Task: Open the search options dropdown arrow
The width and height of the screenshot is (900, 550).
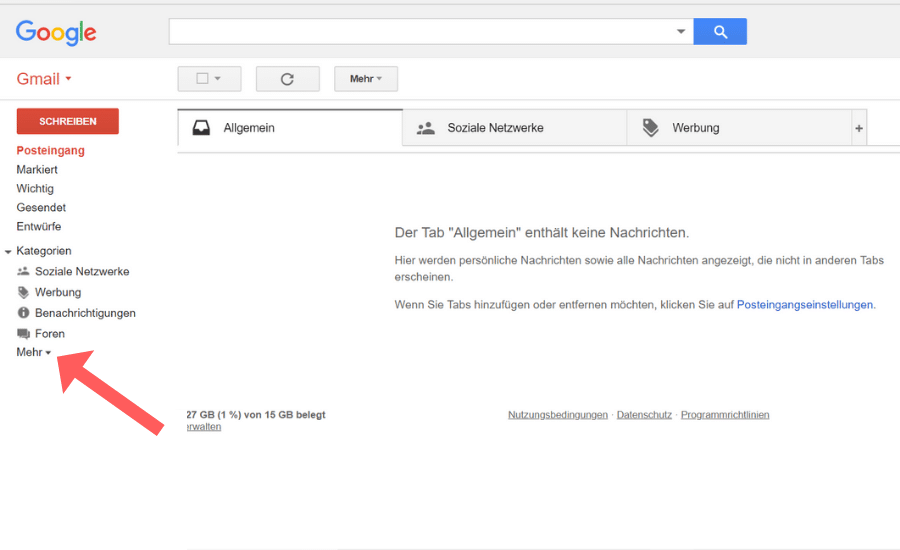Action: (x=682, y=32)
